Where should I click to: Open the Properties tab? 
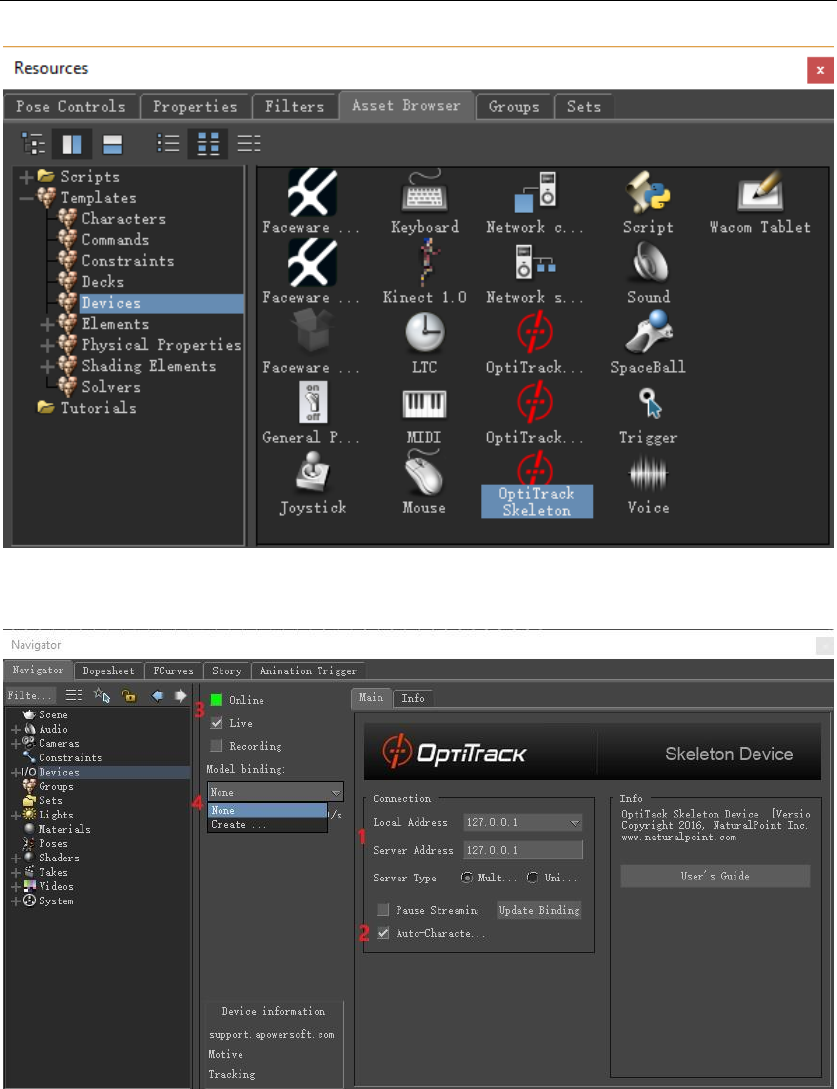pos(194,107)
